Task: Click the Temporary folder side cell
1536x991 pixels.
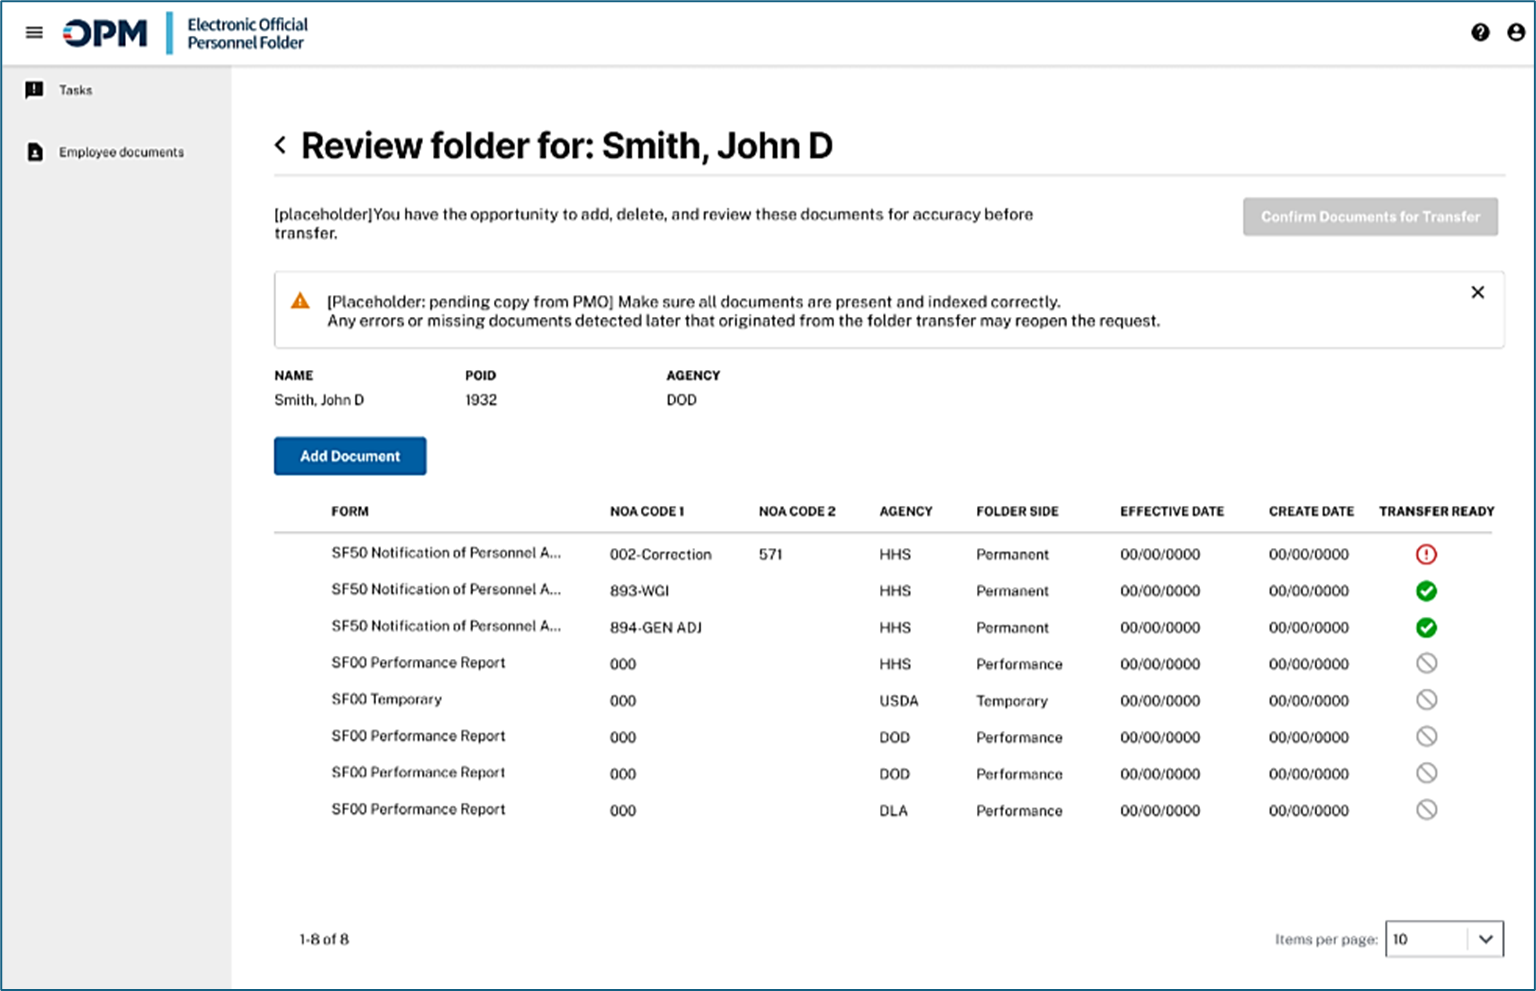Action: 1012,701
